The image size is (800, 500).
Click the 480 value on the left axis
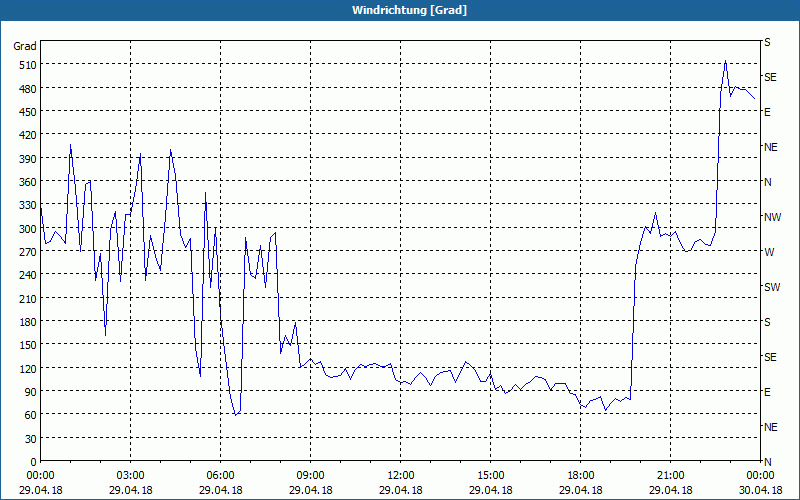coord(28,89)
